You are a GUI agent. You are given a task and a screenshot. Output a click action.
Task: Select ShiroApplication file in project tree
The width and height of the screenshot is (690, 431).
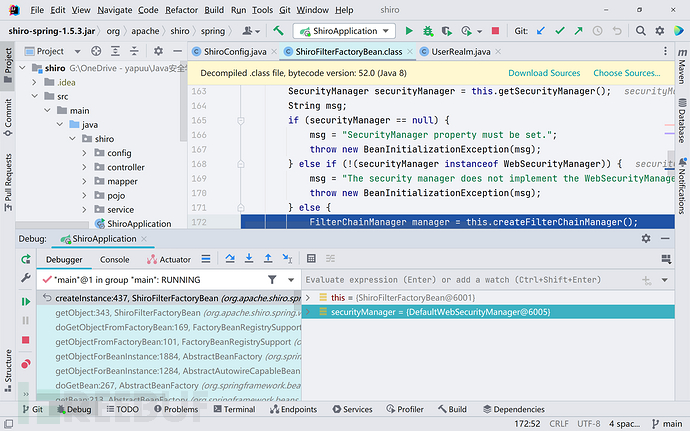click(x=133, y=224)
